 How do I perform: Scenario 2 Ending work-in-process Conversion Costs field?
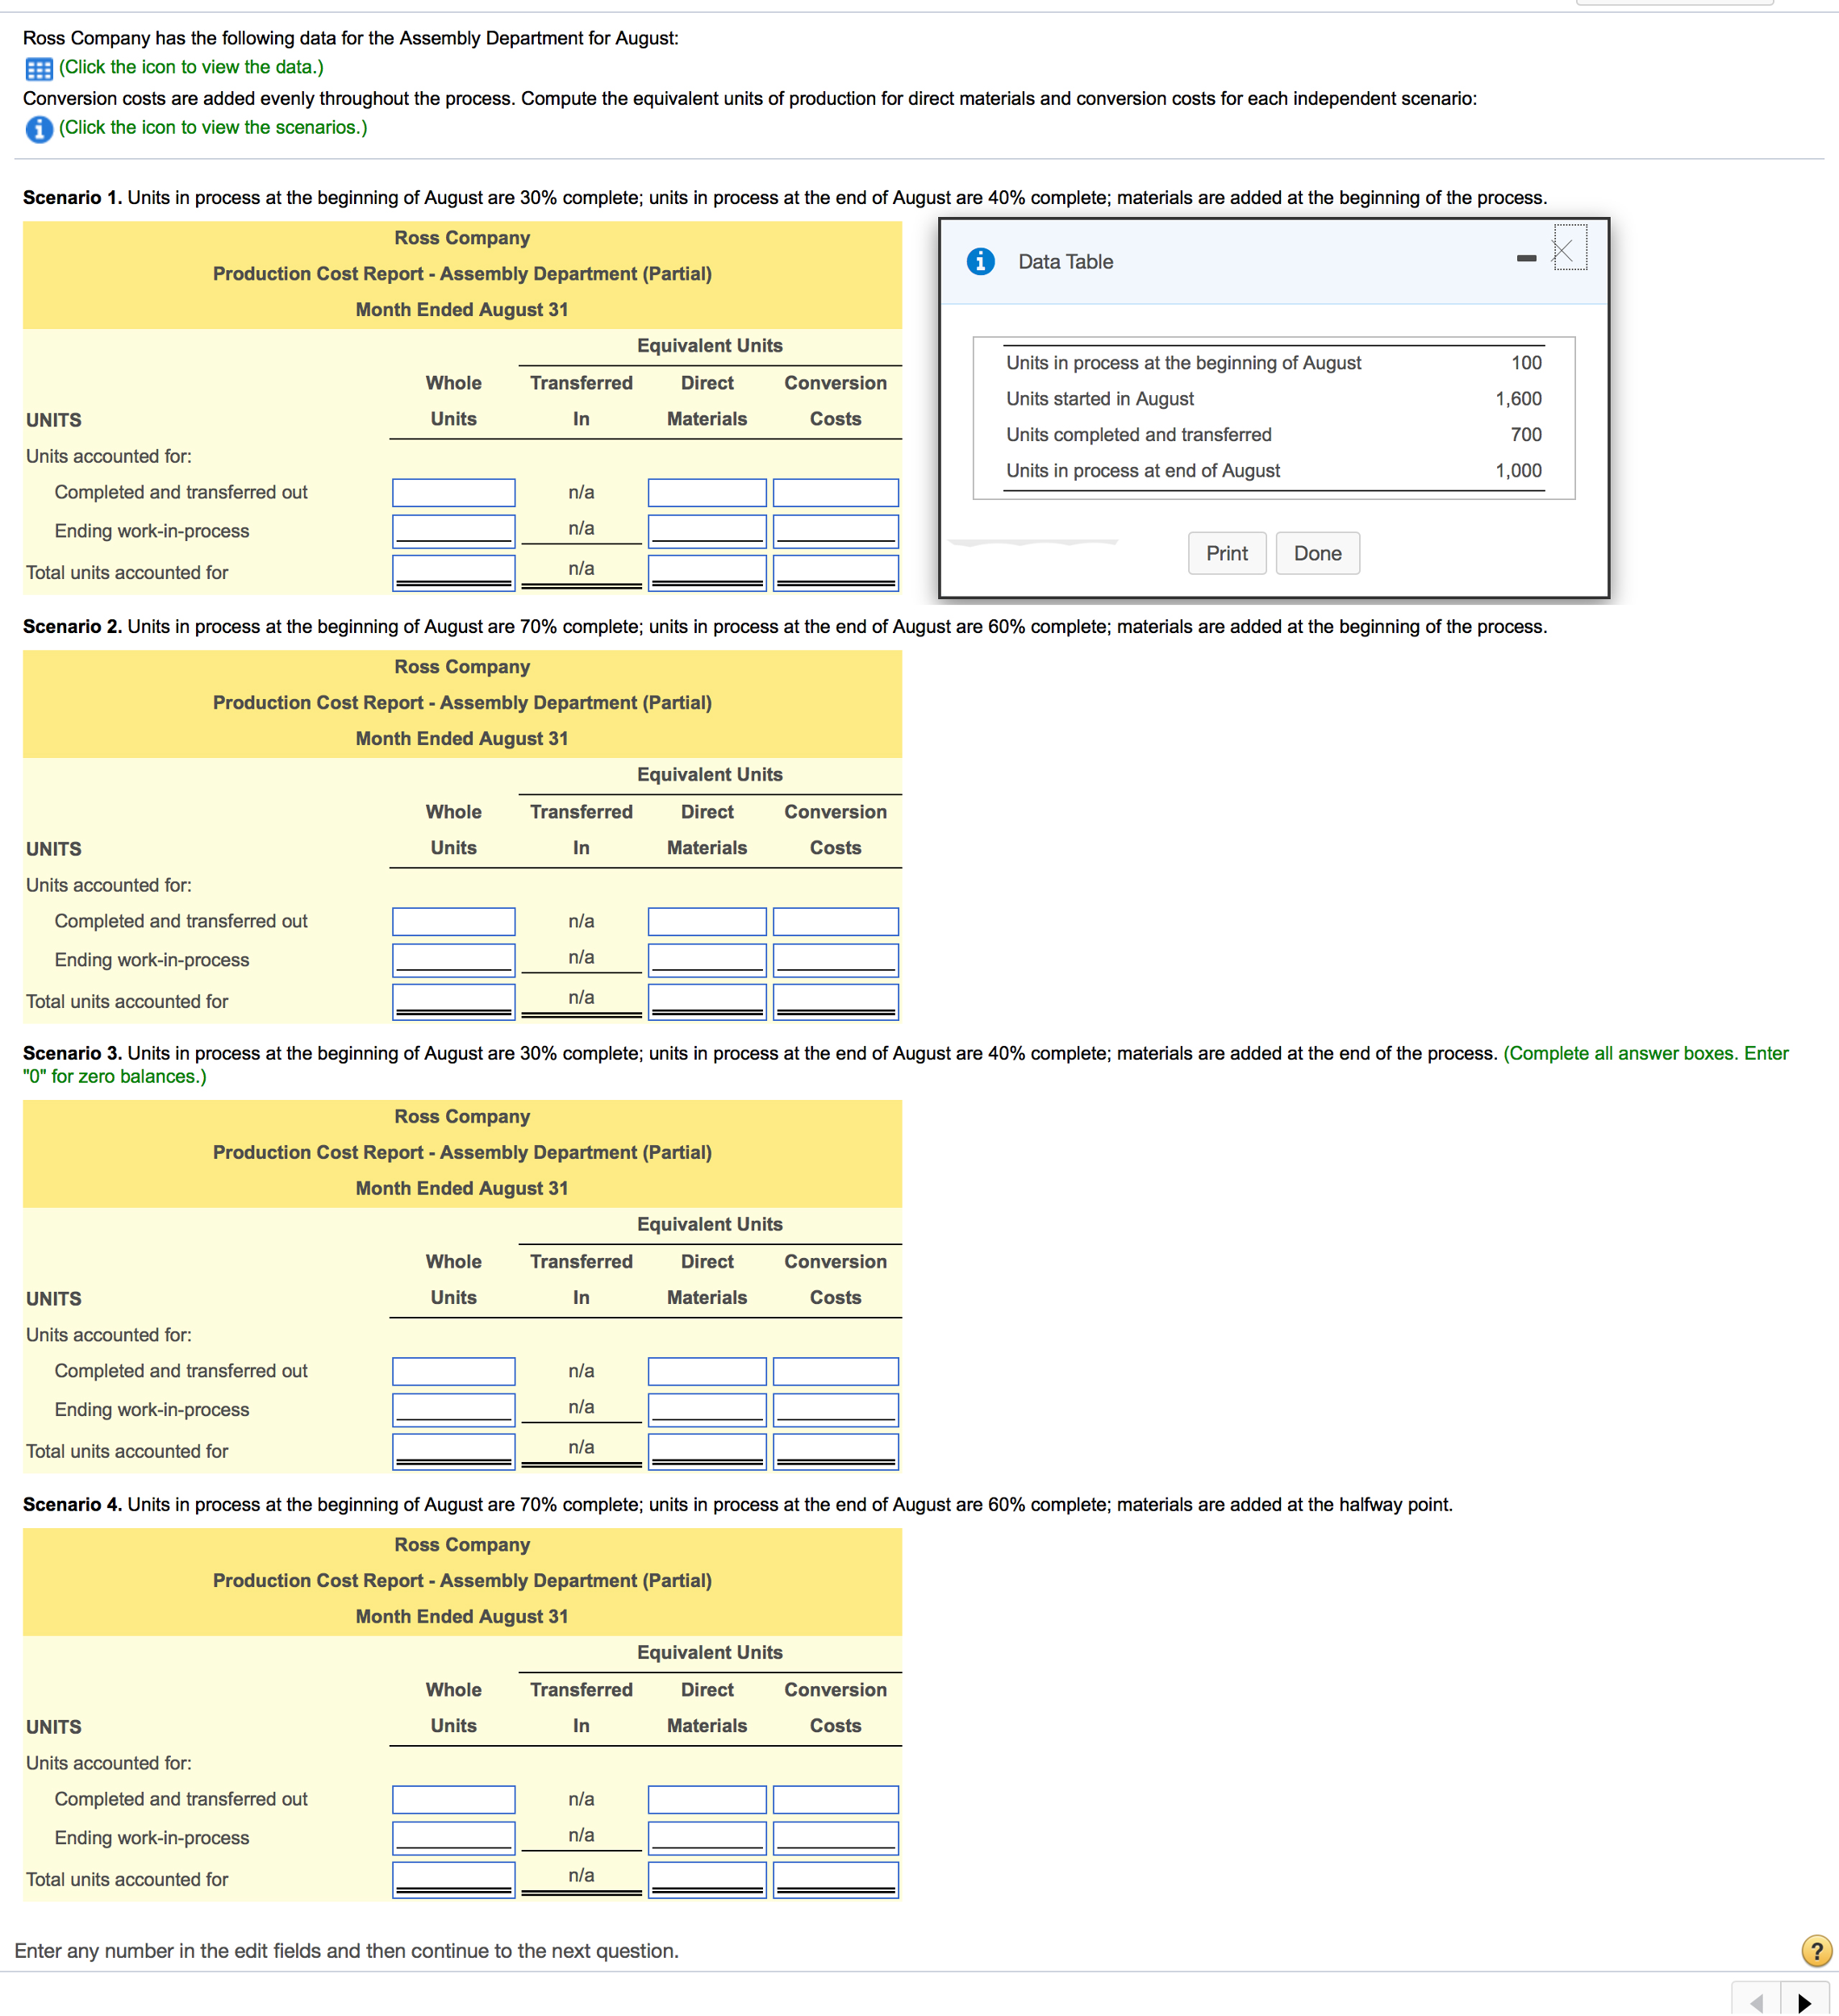(x=836, y=960)
